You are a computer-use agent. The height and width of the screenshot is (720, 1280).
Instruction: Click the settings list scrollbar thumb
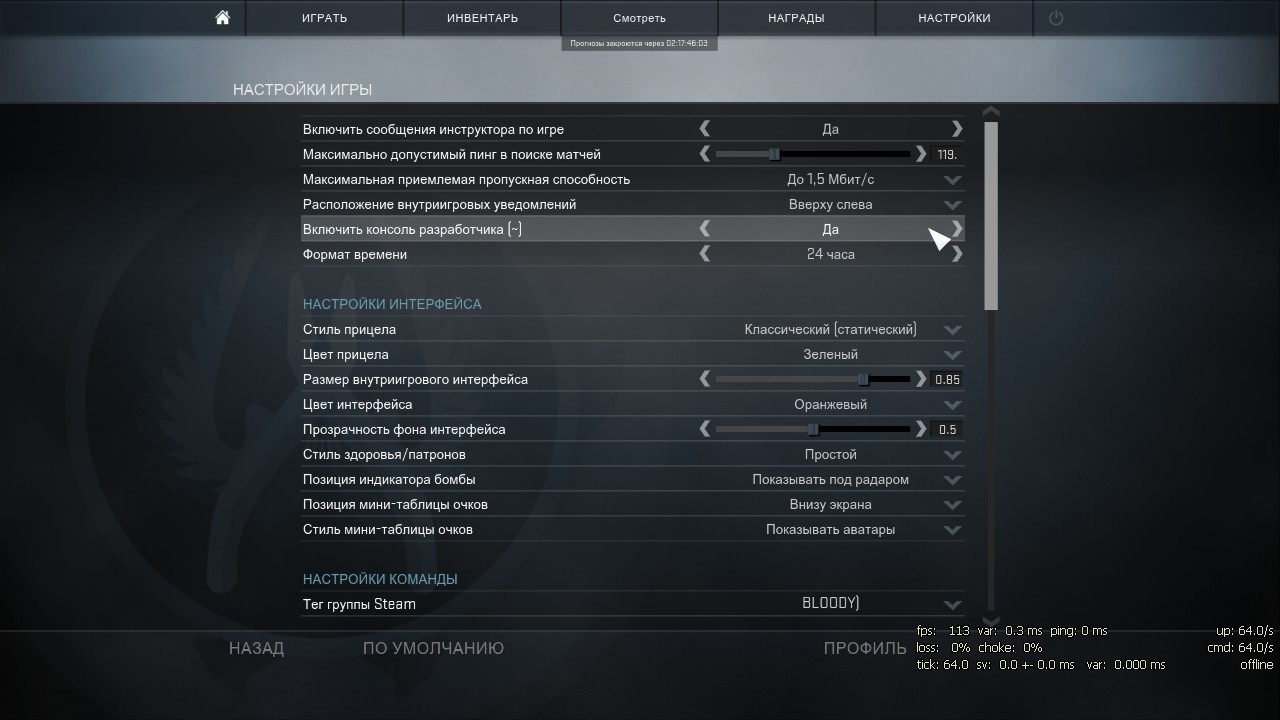pos(991,215)
